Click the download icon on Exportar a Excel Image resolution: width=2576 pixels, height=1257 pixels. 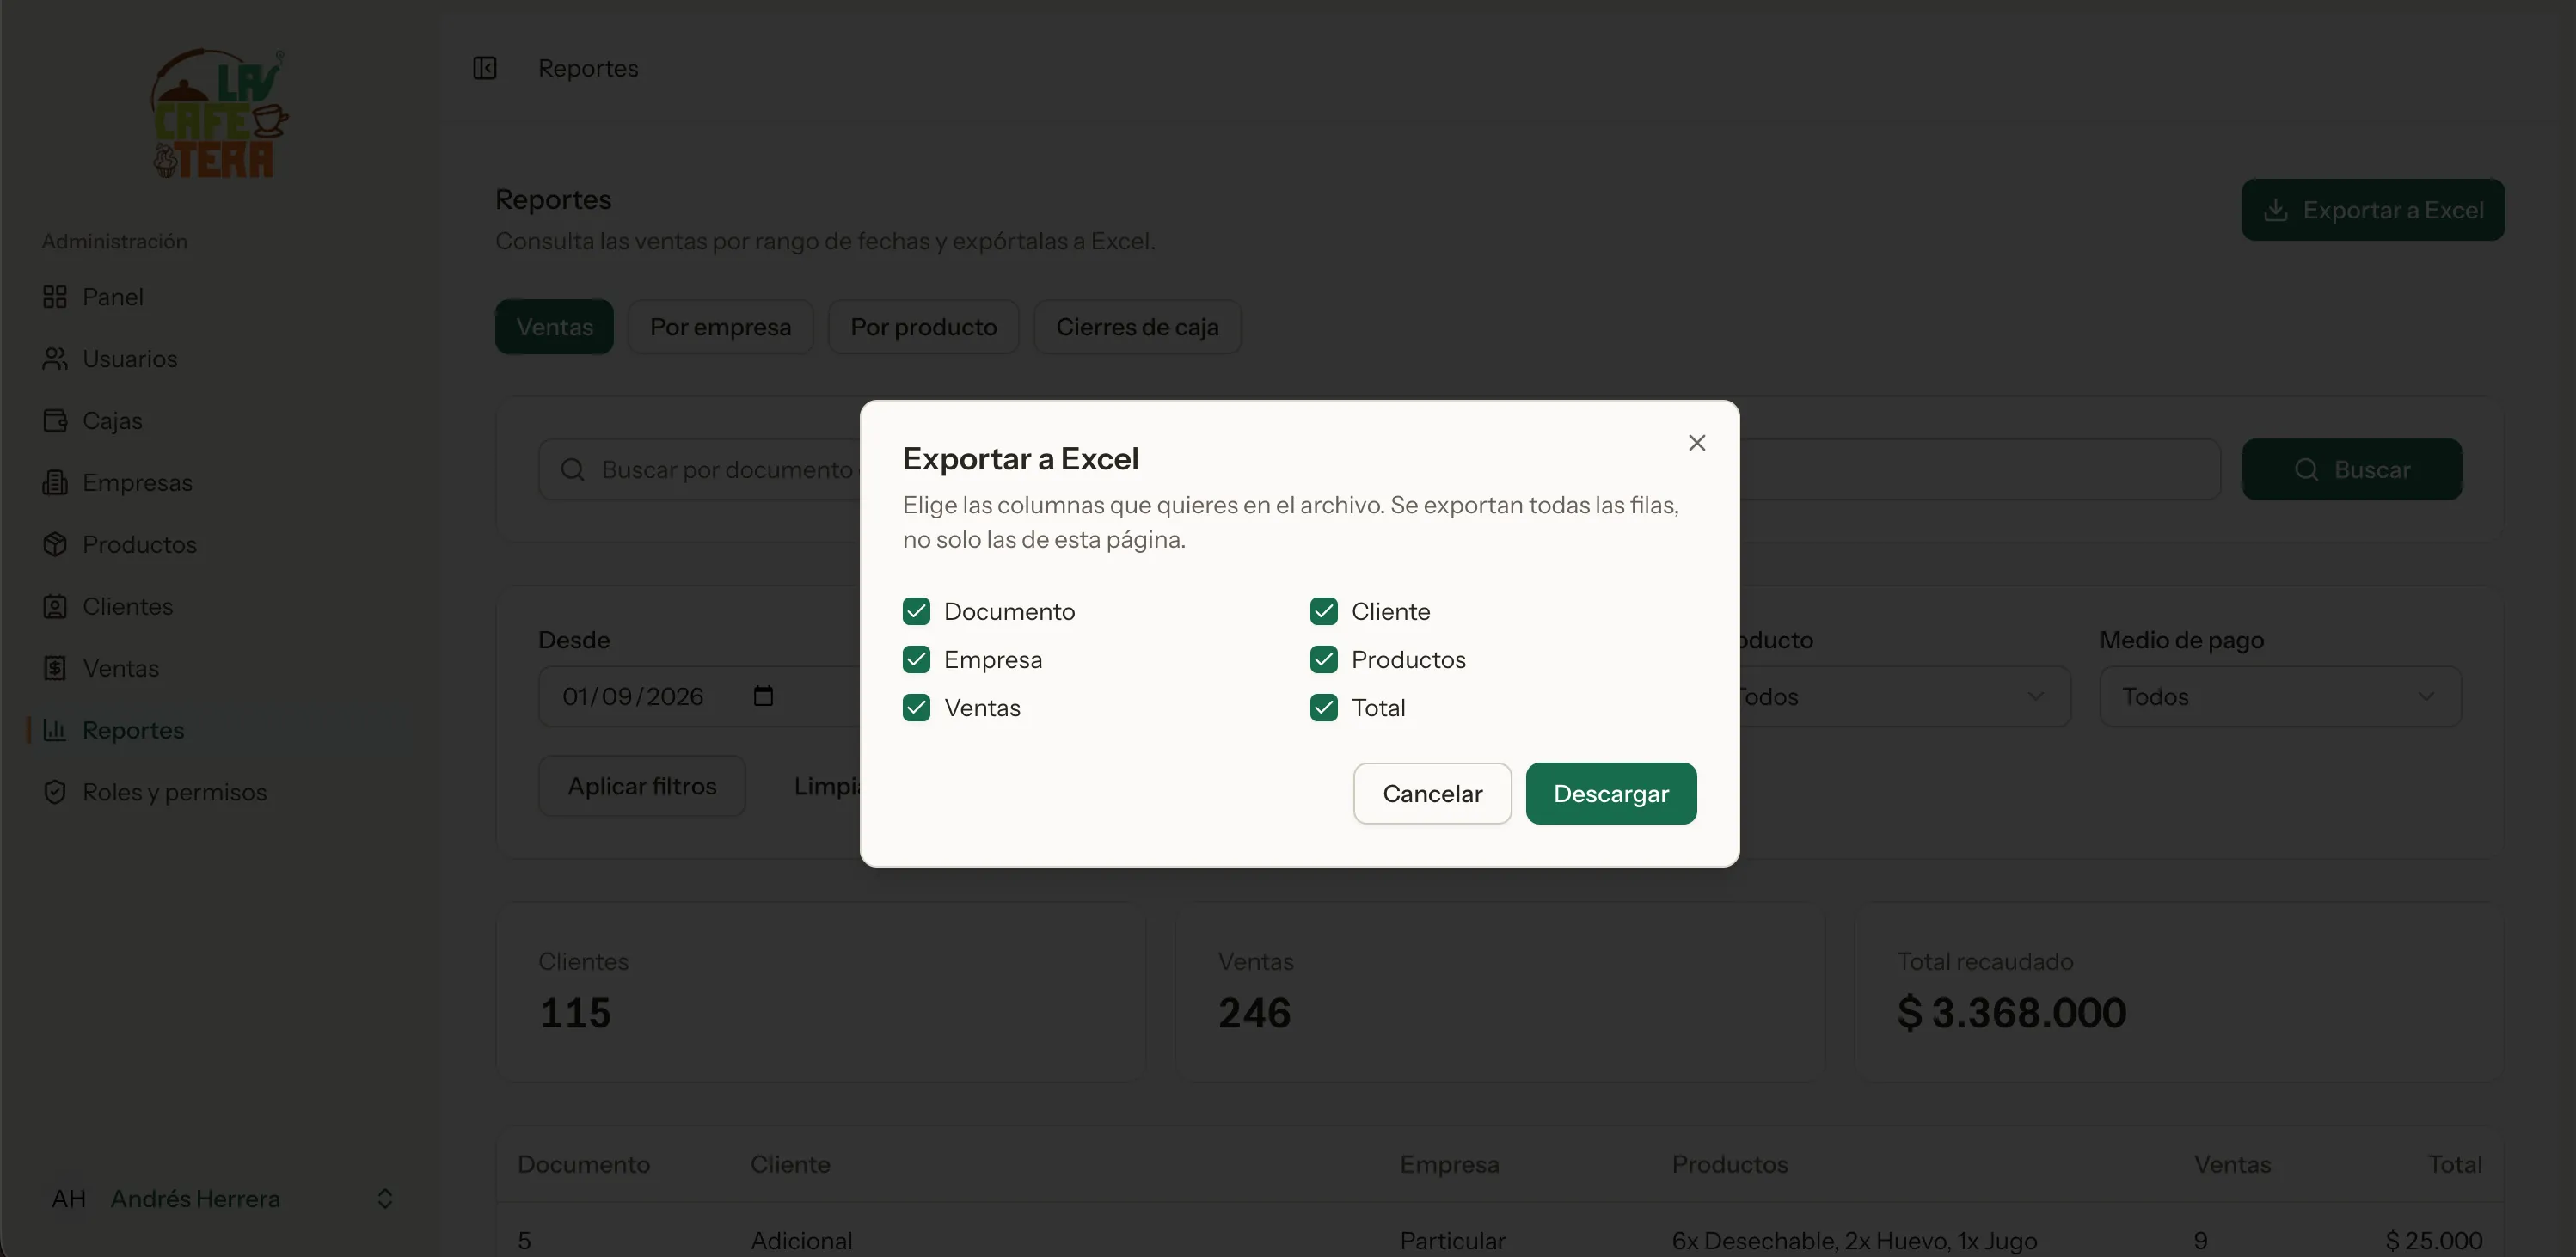2275,210
